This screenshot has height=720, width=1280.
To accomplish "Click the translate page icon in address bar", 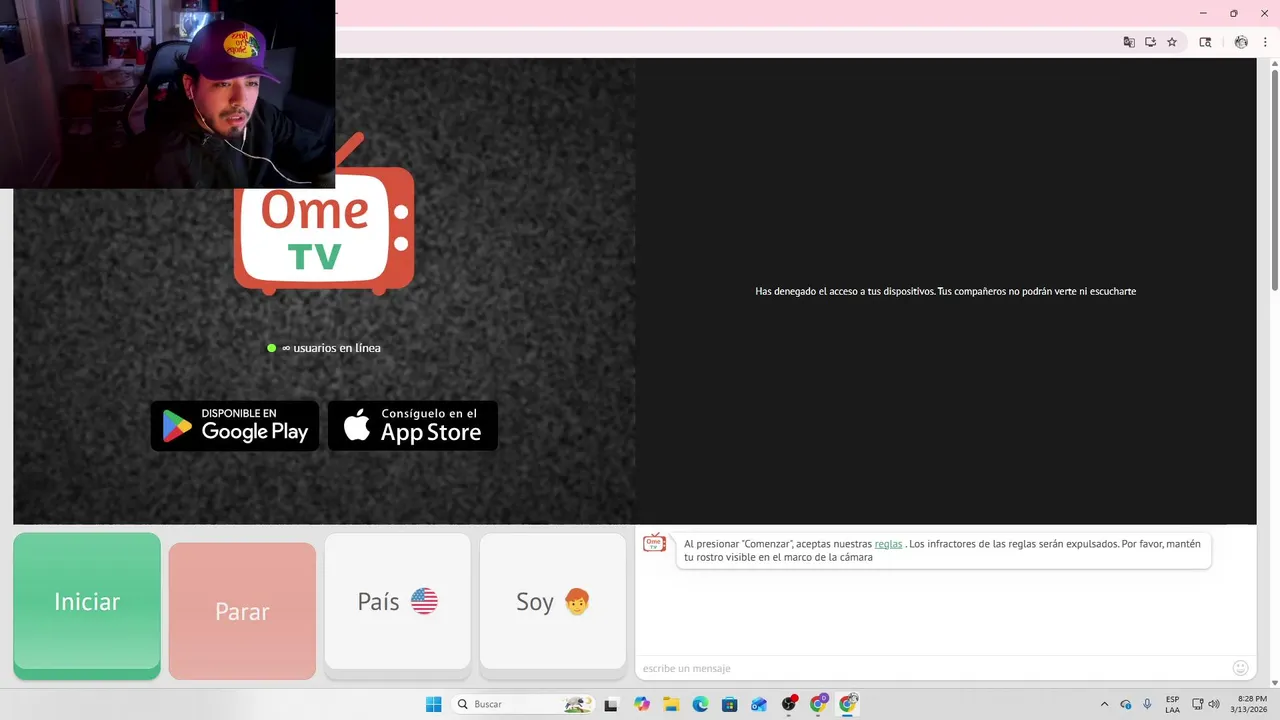I will pos(1129,42).
